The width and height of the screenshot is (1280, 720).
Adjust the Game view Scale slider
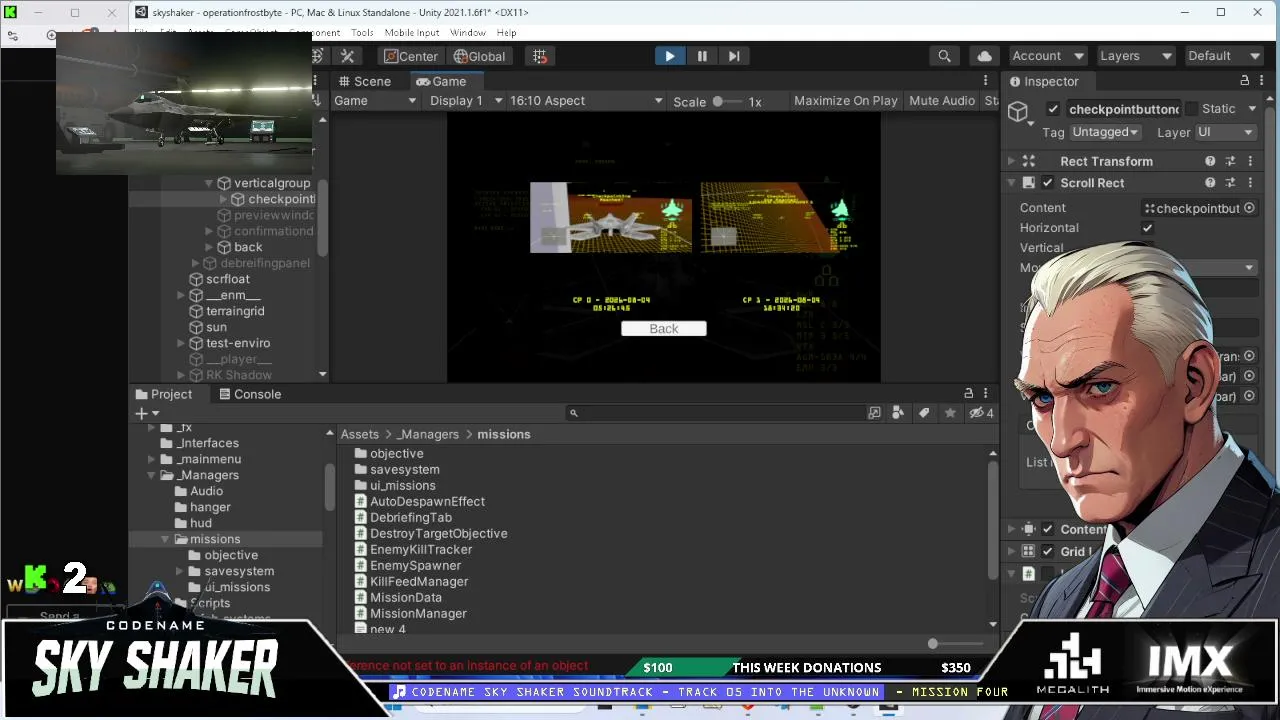728,101
